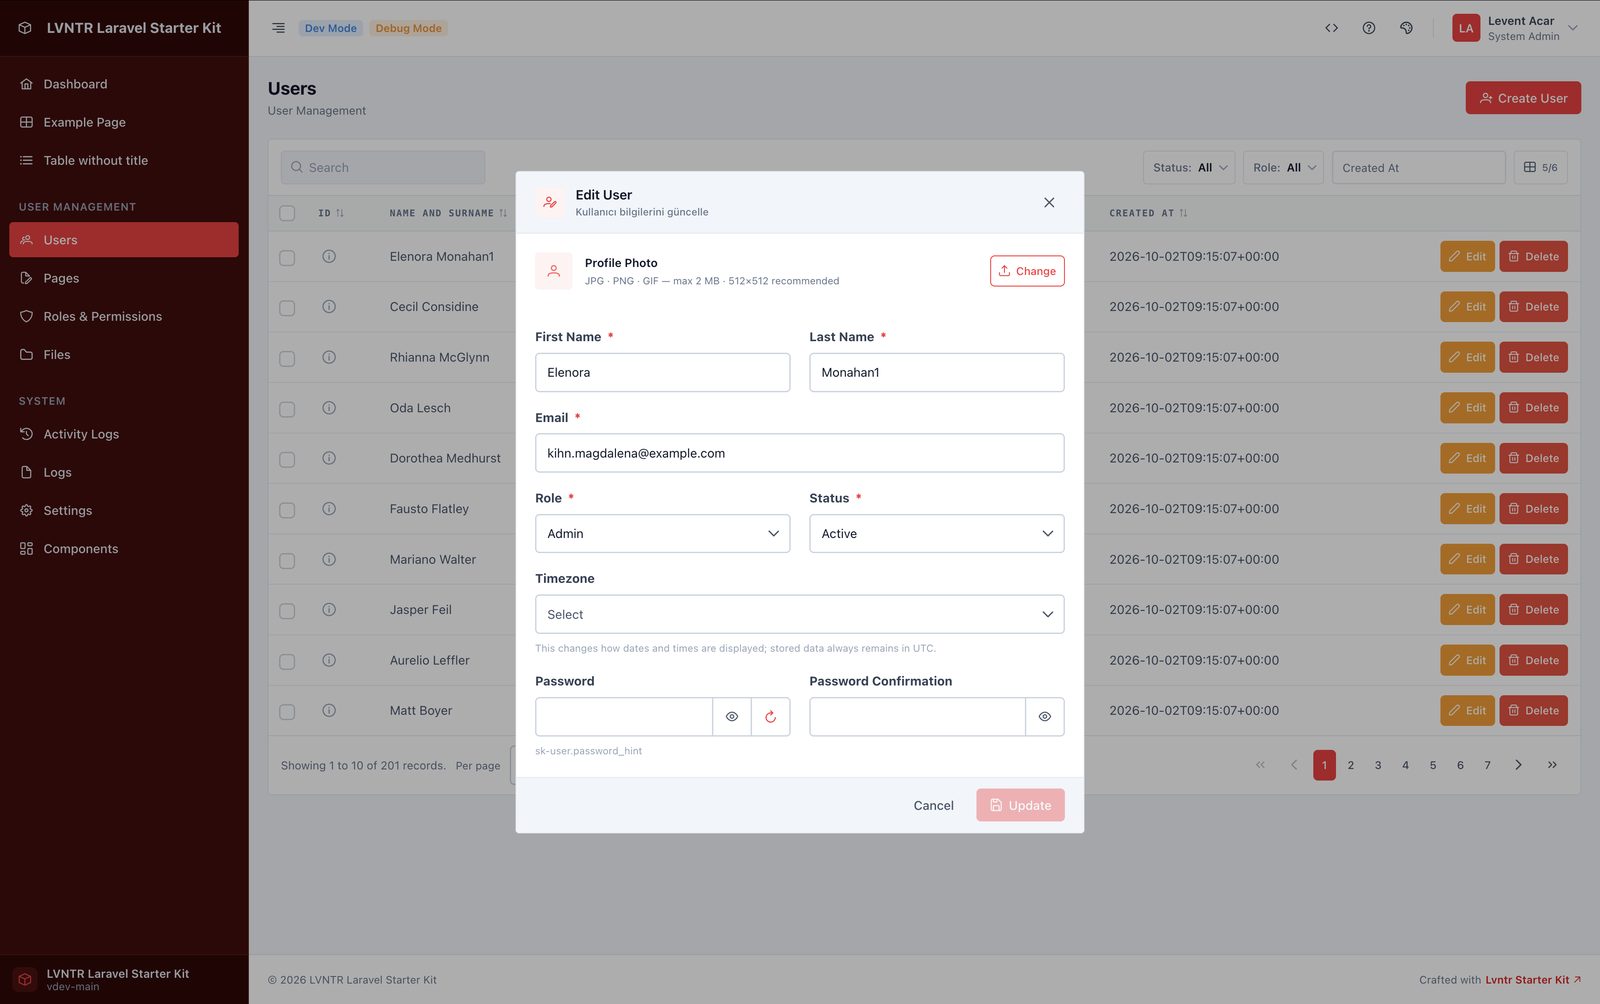Image resolution: width=1600 pixels, height=1004 pixels.
Task: Click info icon for Oda Lesch row
Action: coord(329,408)
